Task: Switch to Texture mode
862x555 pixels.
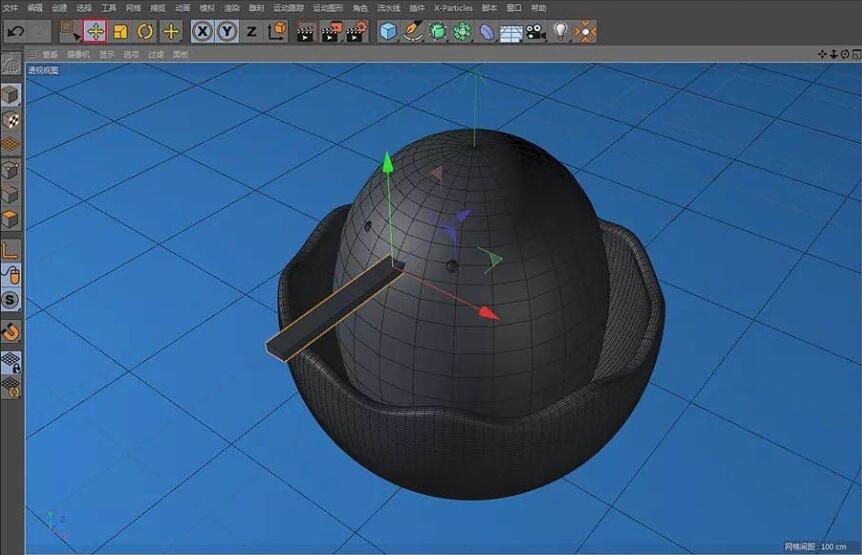Action: [x=11, y=120]
